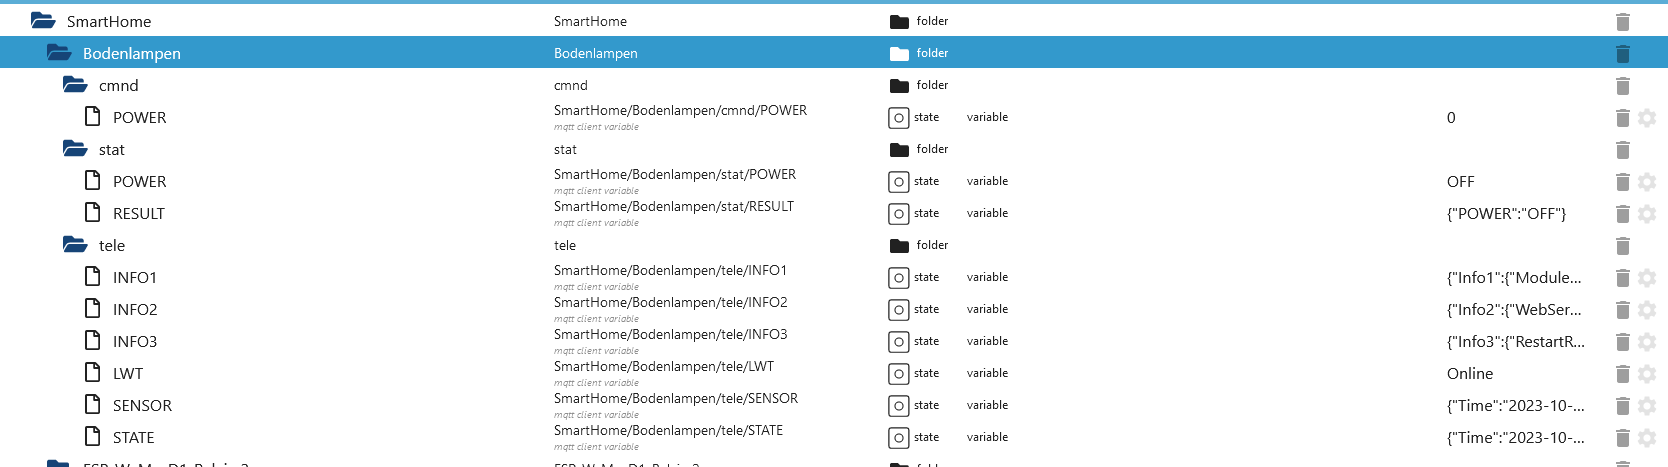
Task: Open settings gear for stat RESULT
Action: pyautogui.click(x=1647, y=214)
